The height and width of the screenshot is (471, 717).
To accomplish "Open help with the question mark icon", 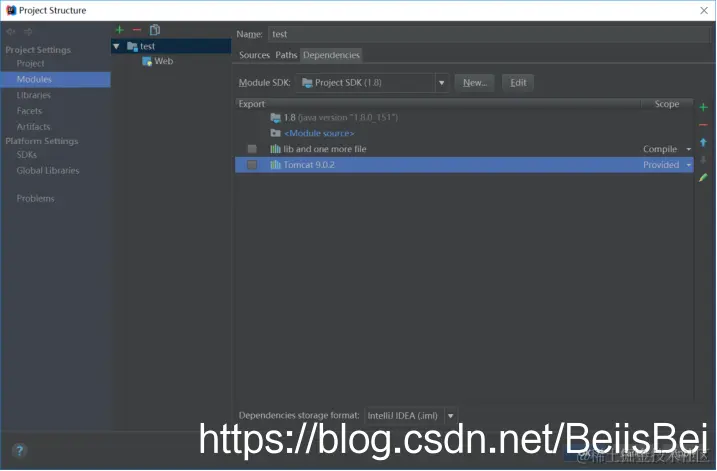I will click(19, 451).
